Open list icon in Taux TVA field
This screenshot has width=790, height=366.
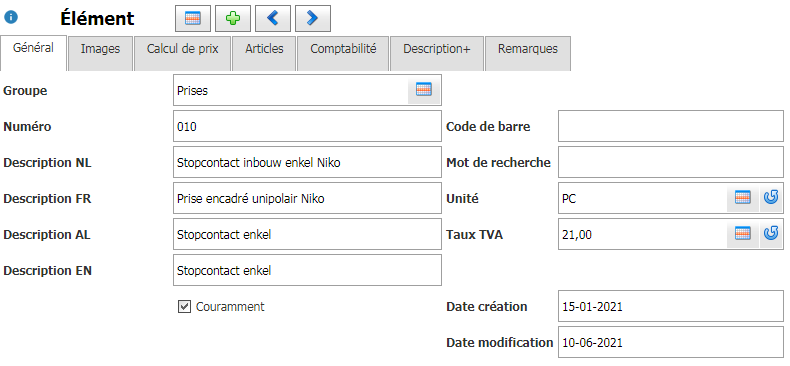pos(743,234)
